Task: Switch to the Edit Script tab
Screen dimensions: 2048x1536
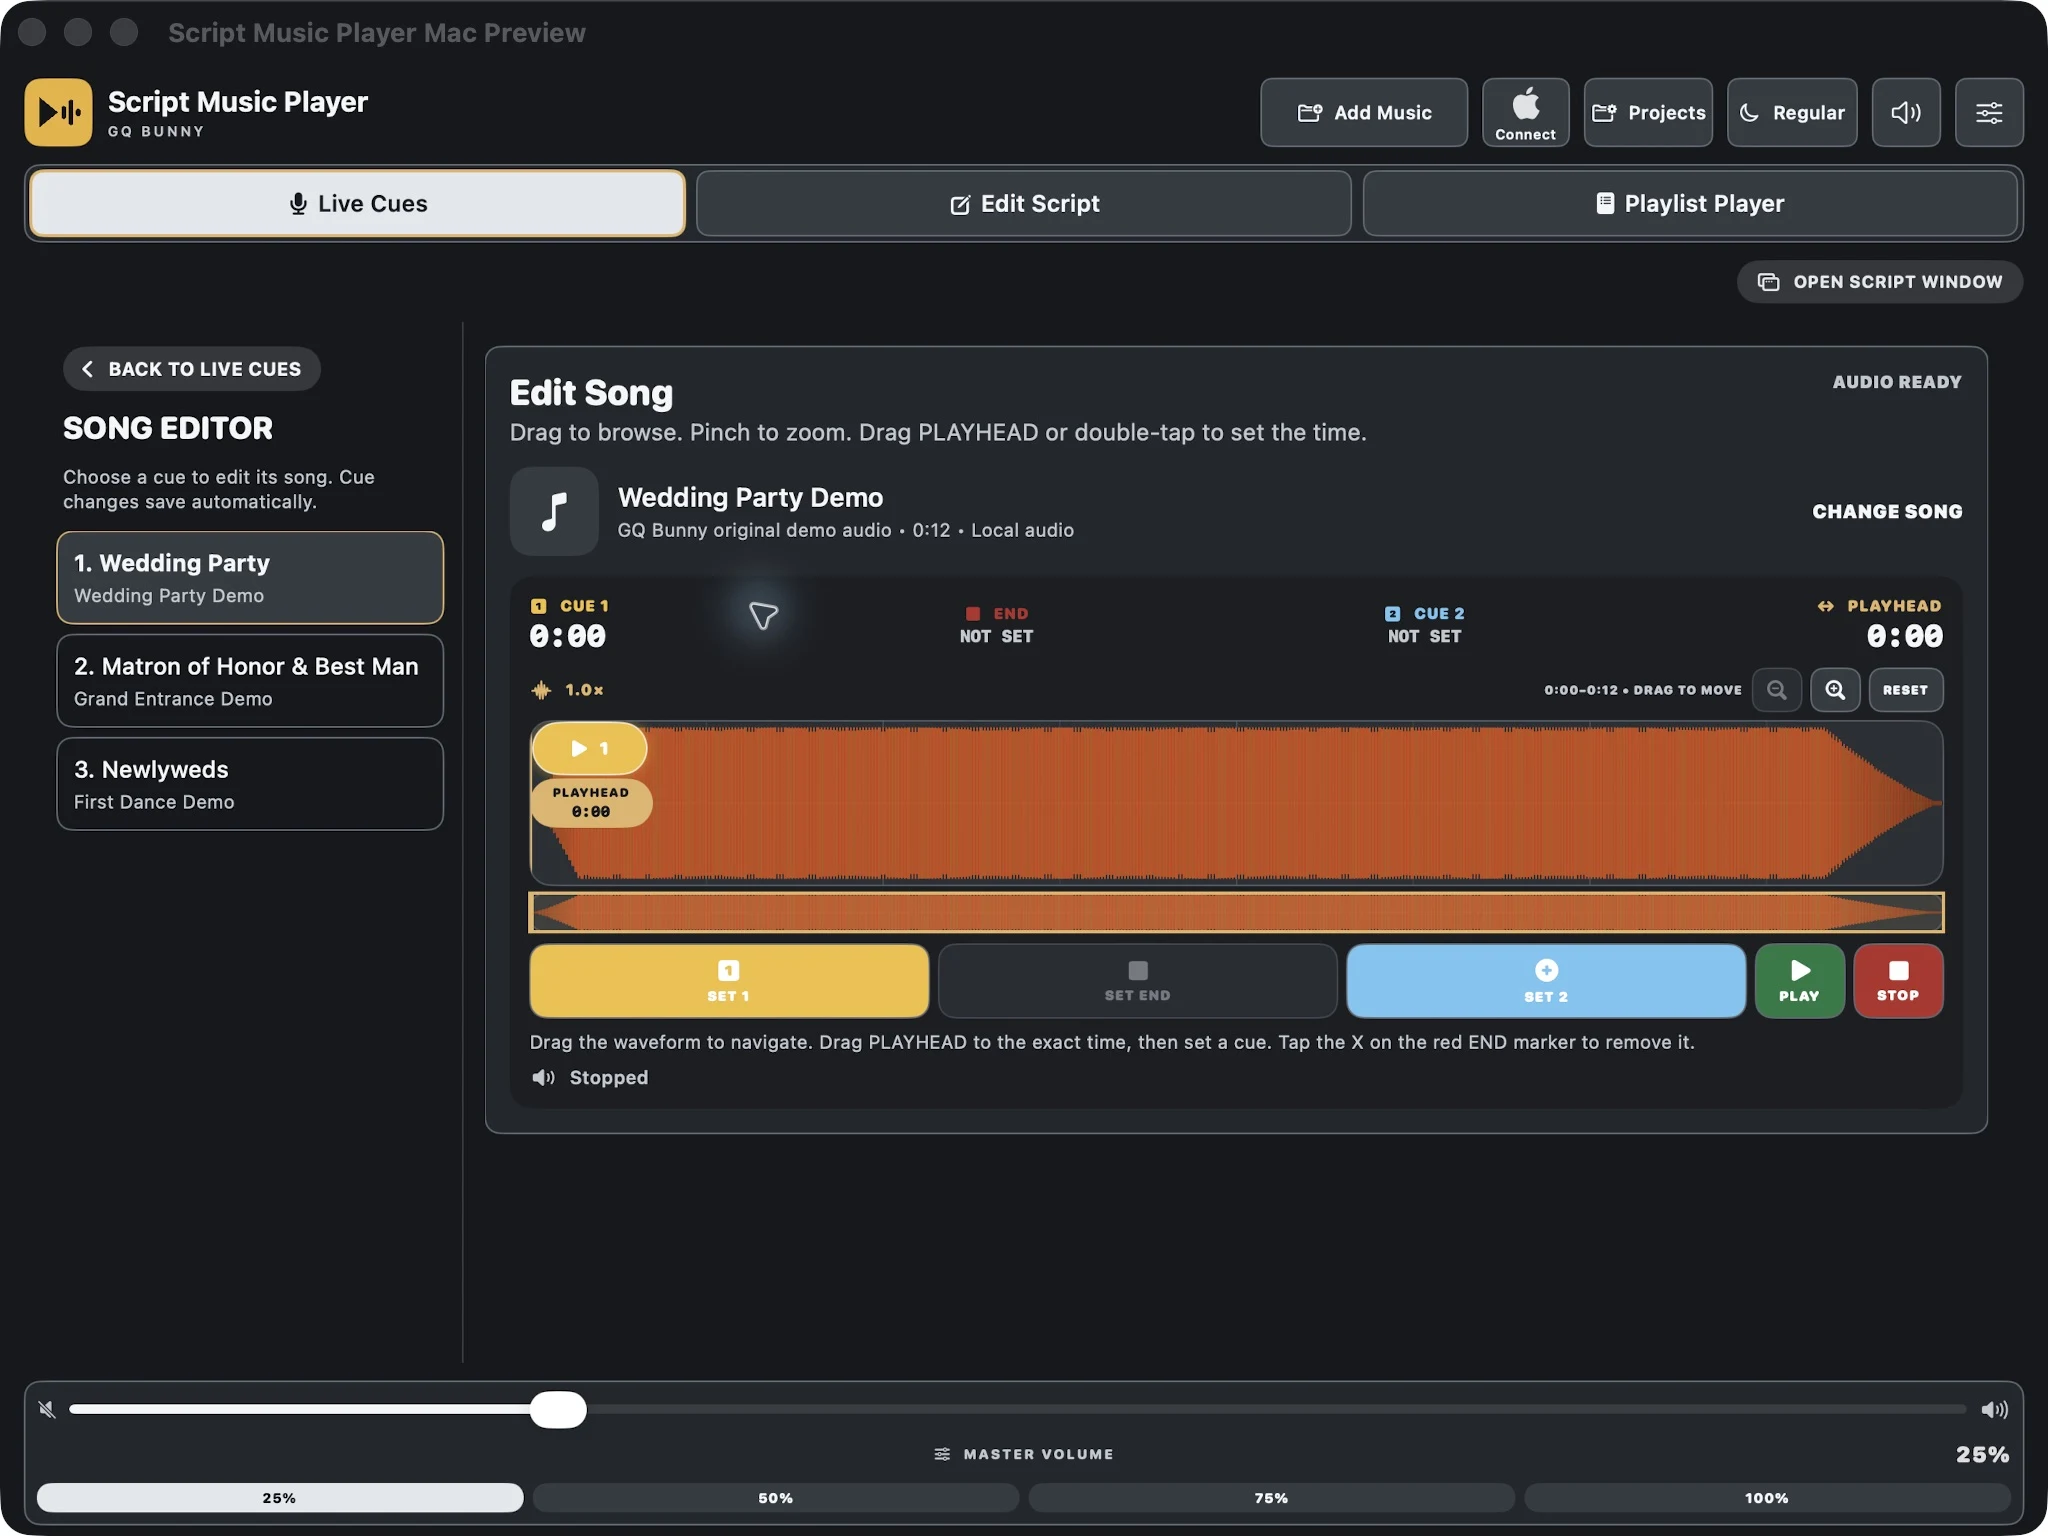Action: coord(1024,203)
